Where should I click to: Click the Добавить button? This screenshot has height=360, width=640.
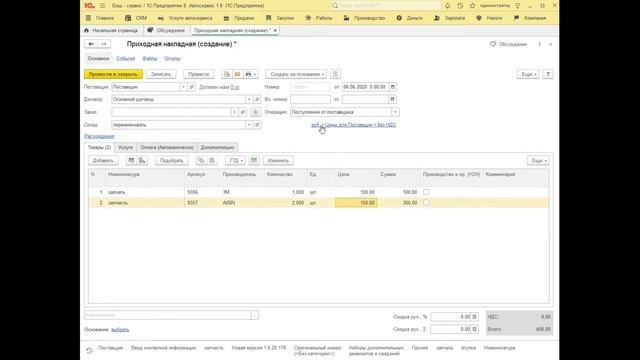[x=103, y=160]
